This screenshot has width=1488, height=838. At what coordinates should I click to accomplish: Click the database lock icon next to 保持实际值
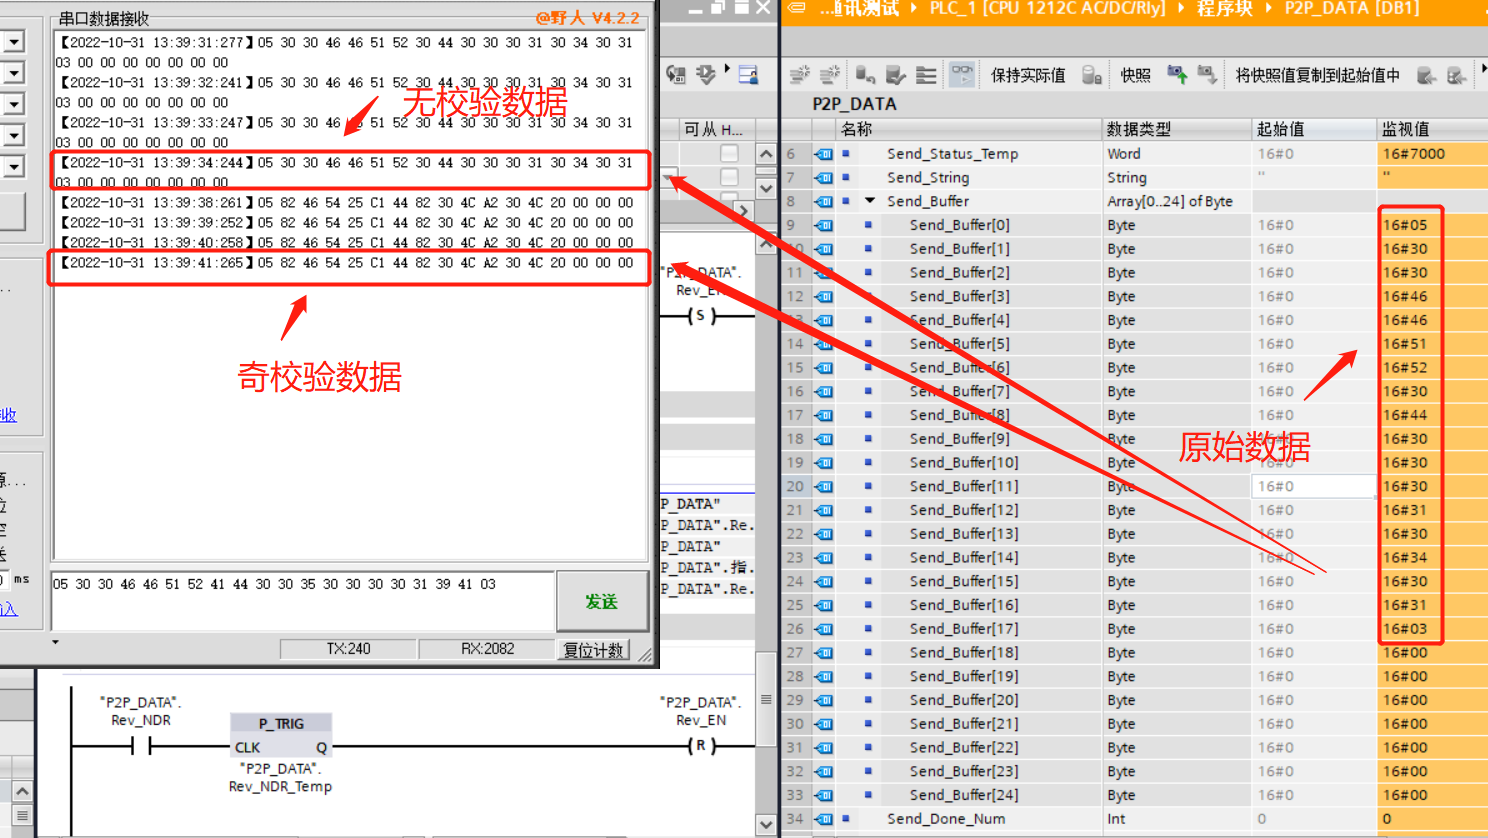coord(1092,75)
